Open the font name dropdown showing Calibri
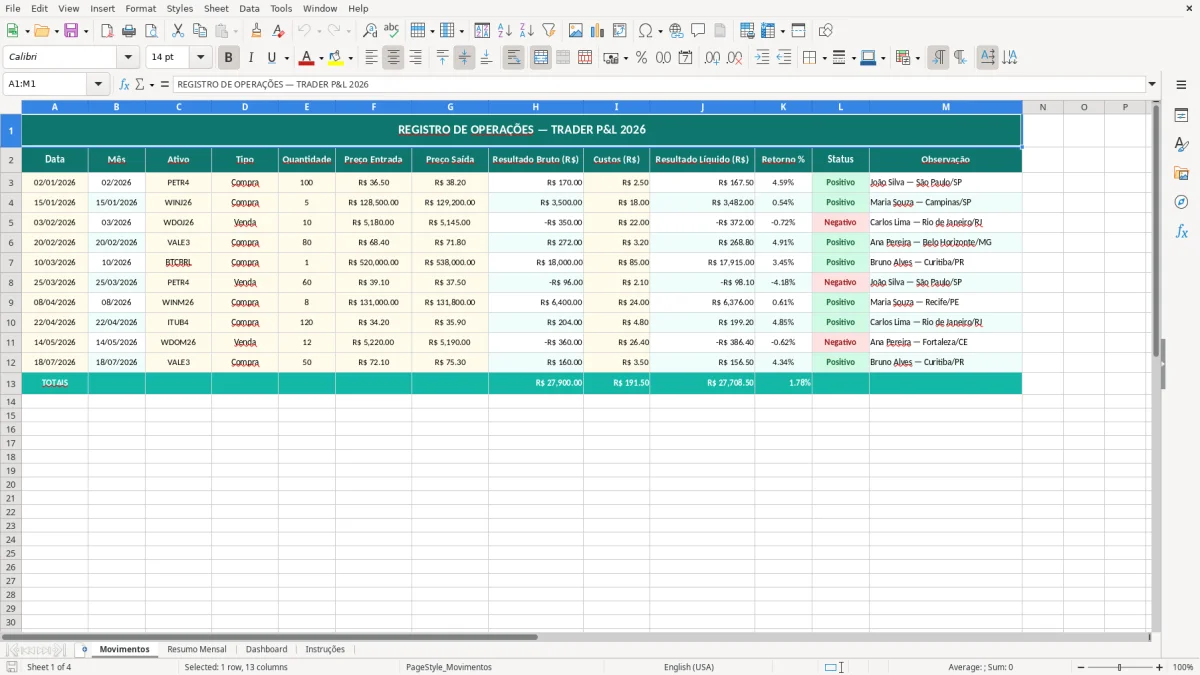 [x=128, y=58]
